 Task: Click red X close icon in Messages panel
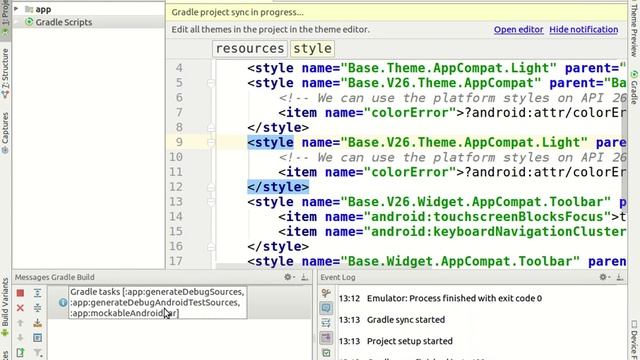click(20, 308)
